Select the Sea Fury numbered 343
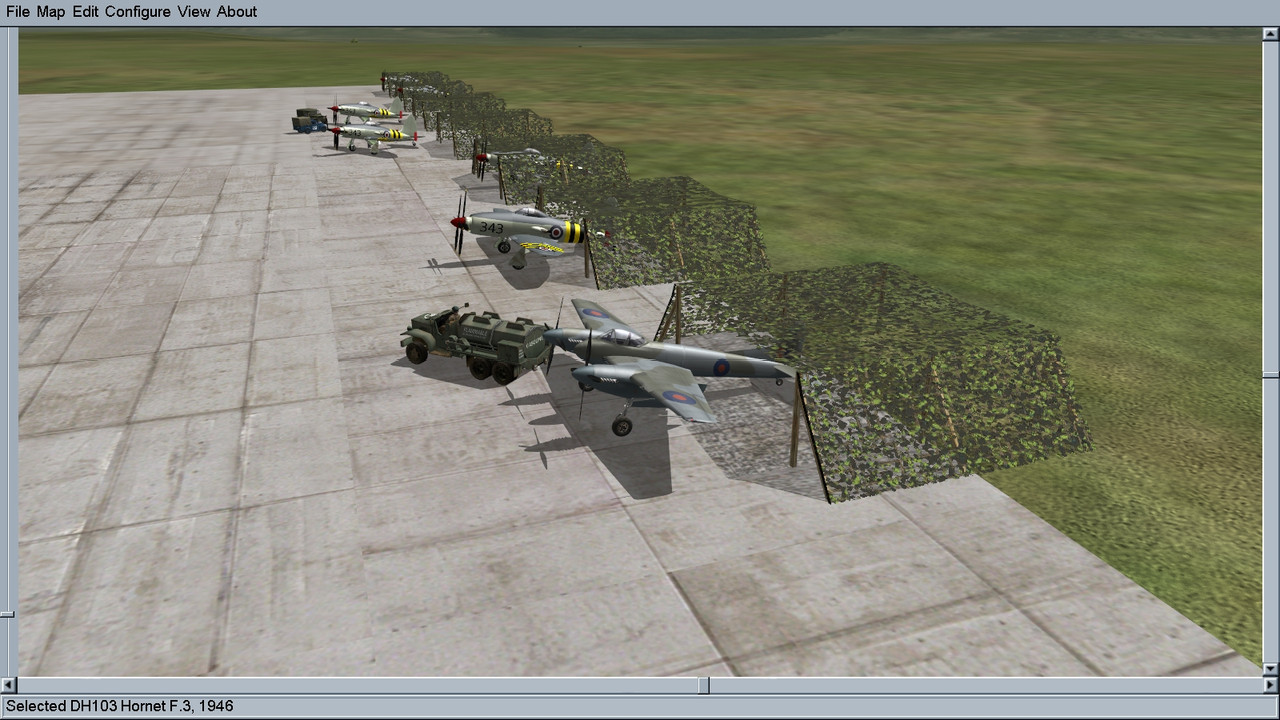The height and width of the screenshot is (720, 1280). tap(525, 232)
